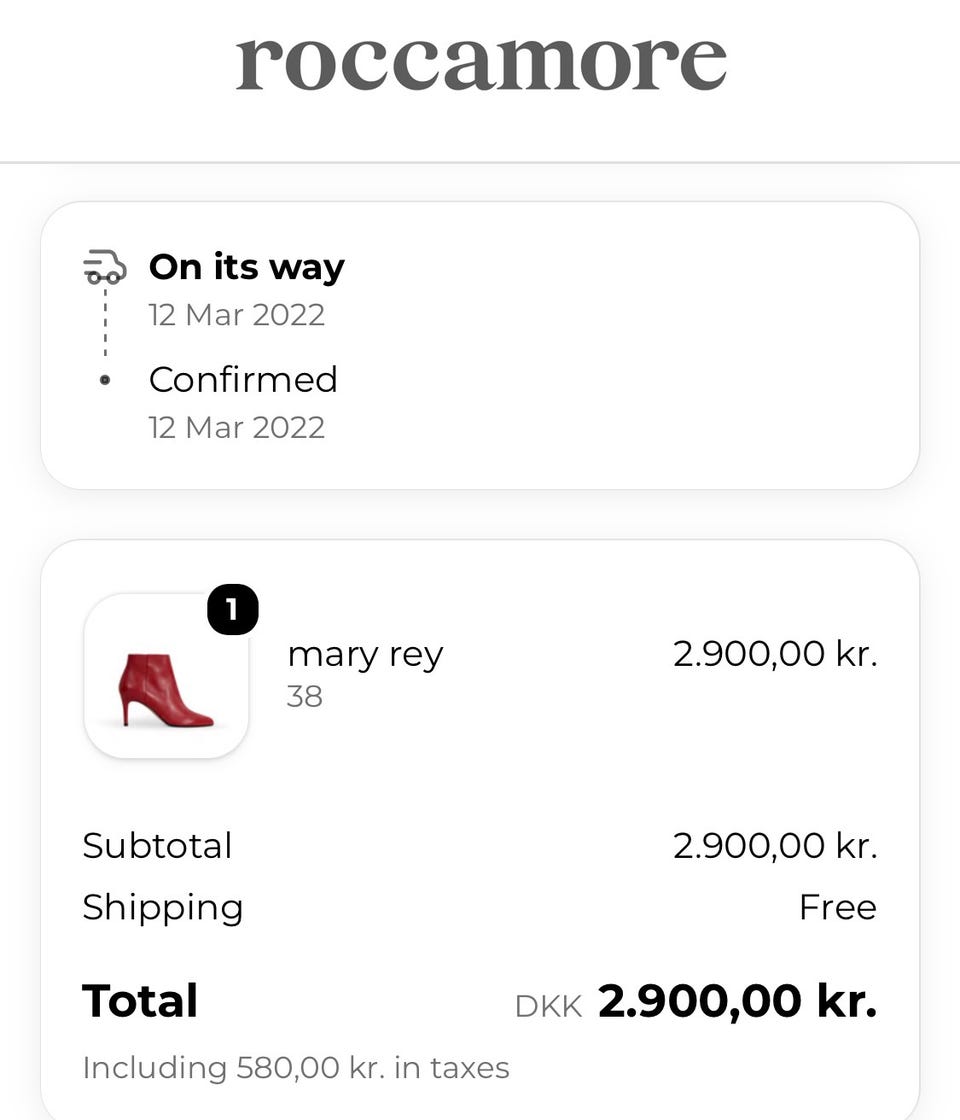Click the Free shipping value
This screenshot has height=1120, width=960.
coord(838,908)
